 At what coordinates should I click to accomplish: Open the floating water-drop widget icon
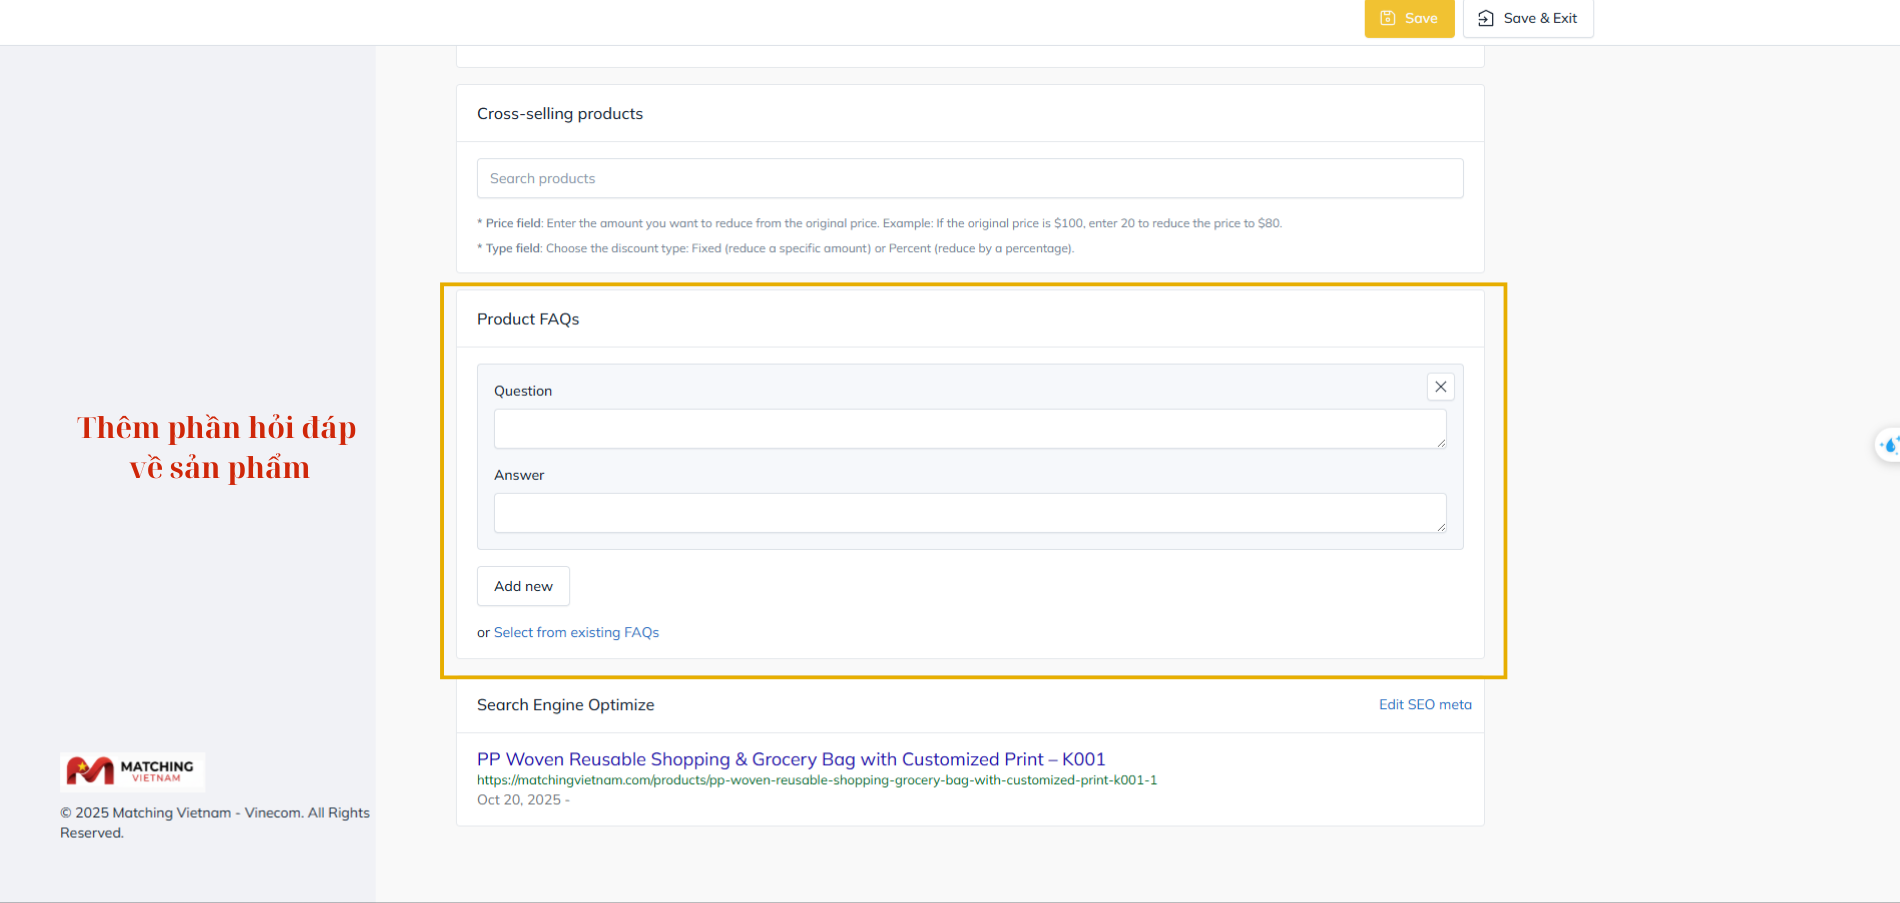pyautogui.click(x=1887, y=445)
